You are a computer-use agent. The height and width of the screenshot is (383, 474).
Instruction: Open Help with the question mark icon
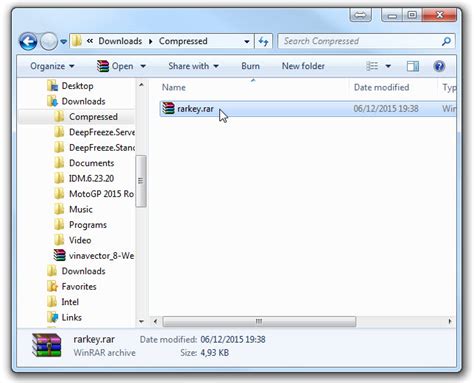(439, 66)
